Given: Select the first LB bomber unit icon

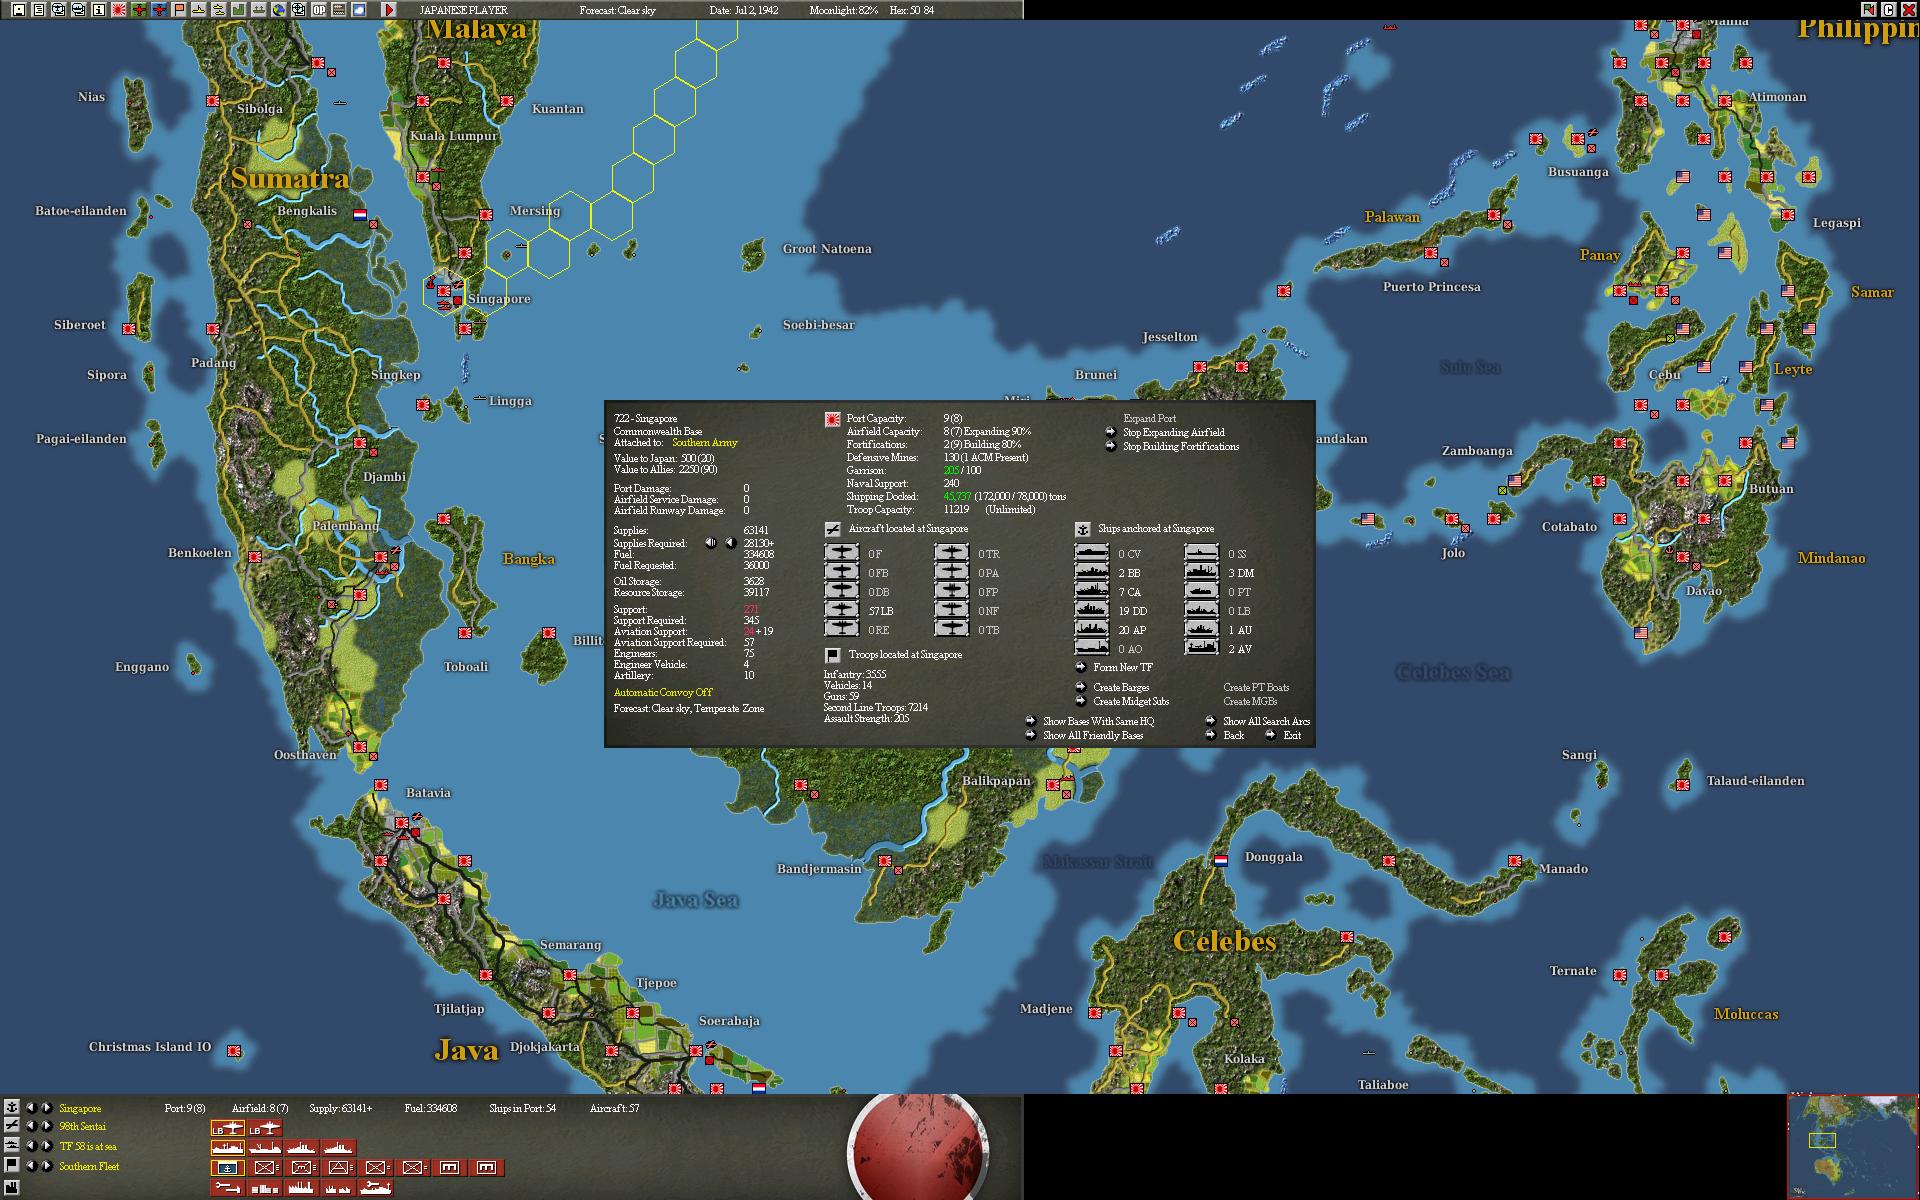Looking at the screenshot, I should coord(228,1128).
